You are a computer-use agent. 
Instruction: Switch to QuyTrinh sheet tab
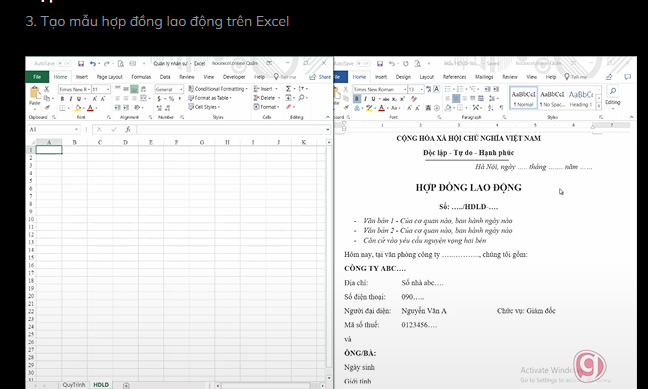(x=74, y=385)
